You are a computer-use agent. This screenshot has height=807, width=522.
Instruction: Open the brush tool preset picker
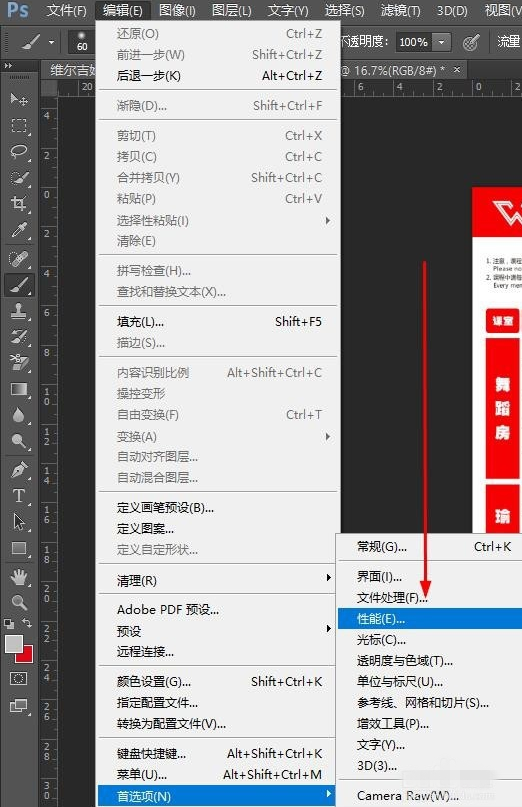pos(37,42)
